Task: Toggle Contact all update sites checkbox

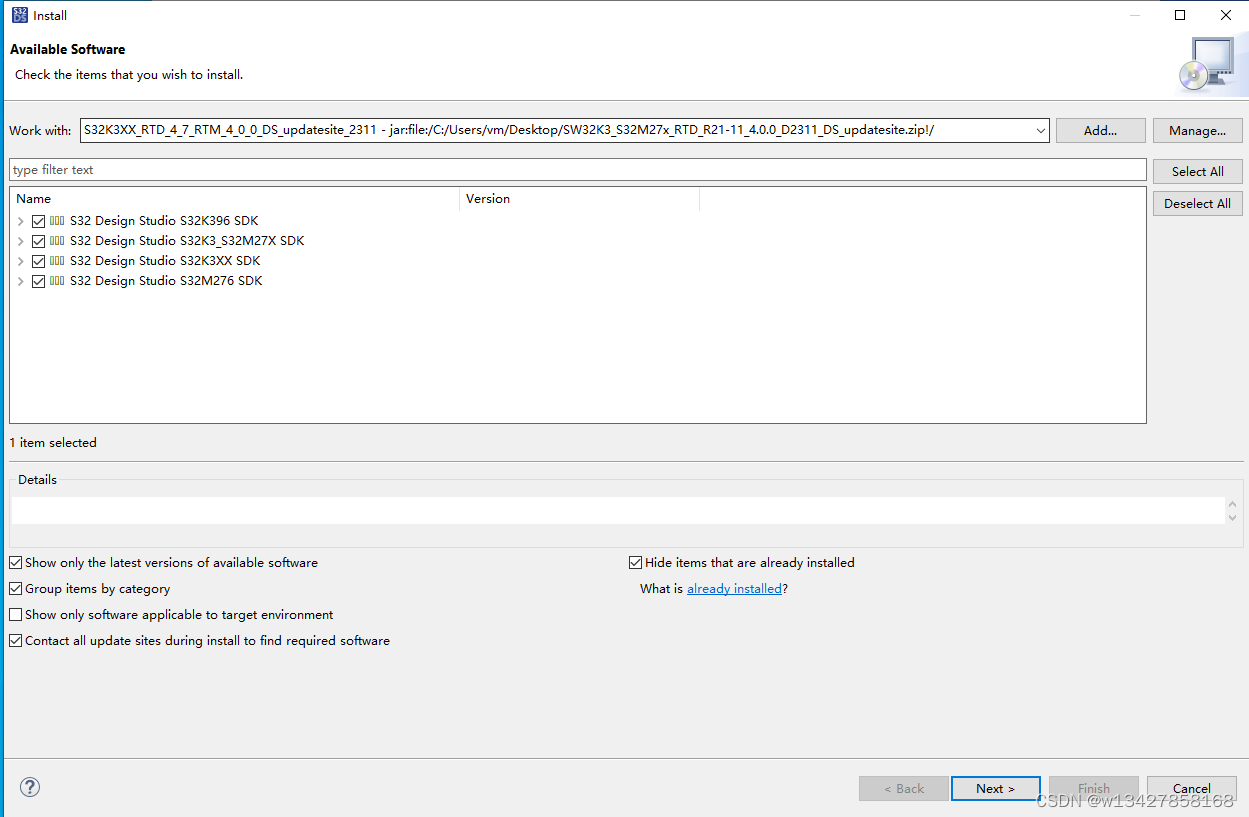Action: pos(15,641)
